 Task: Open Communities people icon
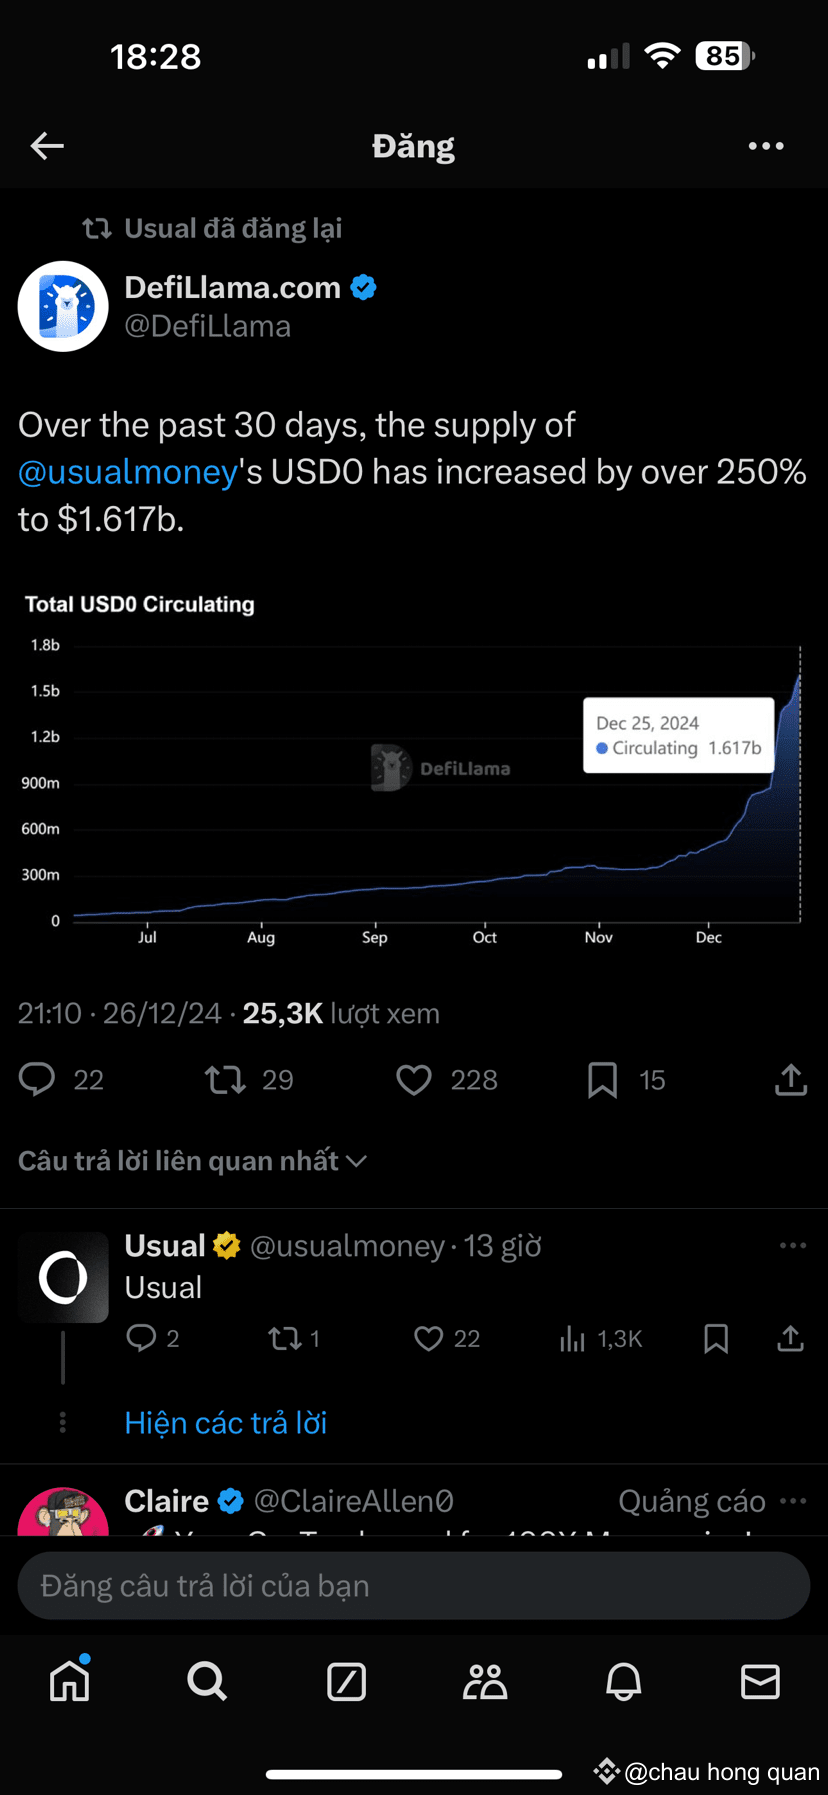(485, 1682)
